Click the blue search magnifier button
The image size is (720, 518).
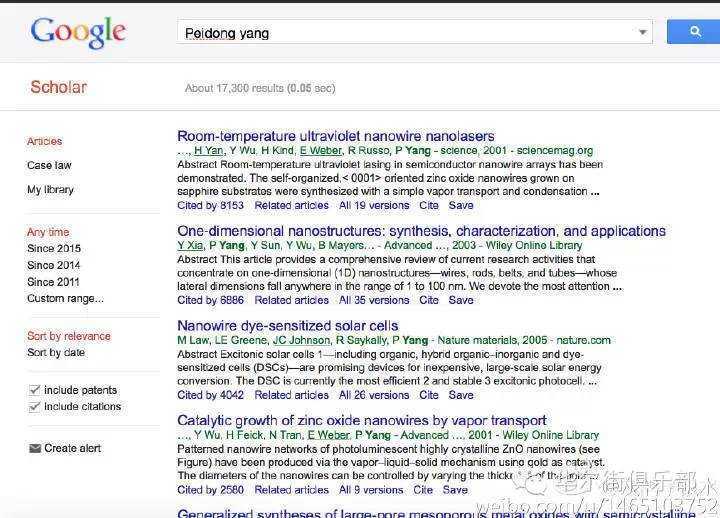pyautogui.click(x=693, y=32)
